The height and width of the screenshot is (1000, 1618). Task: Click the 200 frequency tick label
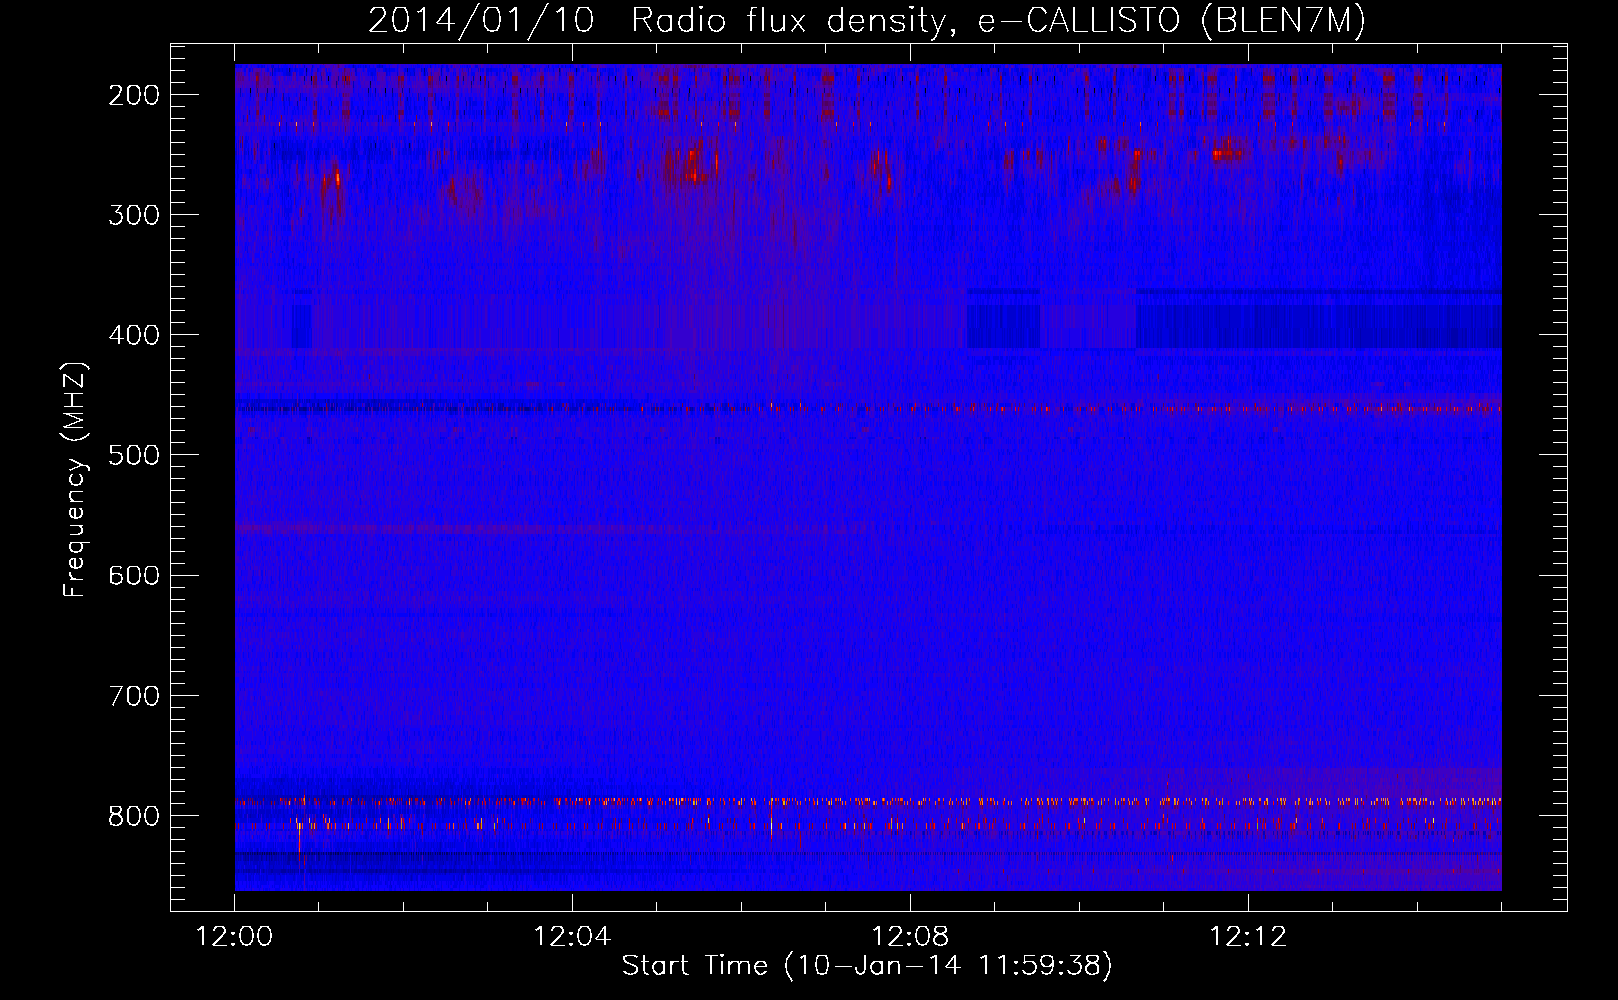coord(134,95)
